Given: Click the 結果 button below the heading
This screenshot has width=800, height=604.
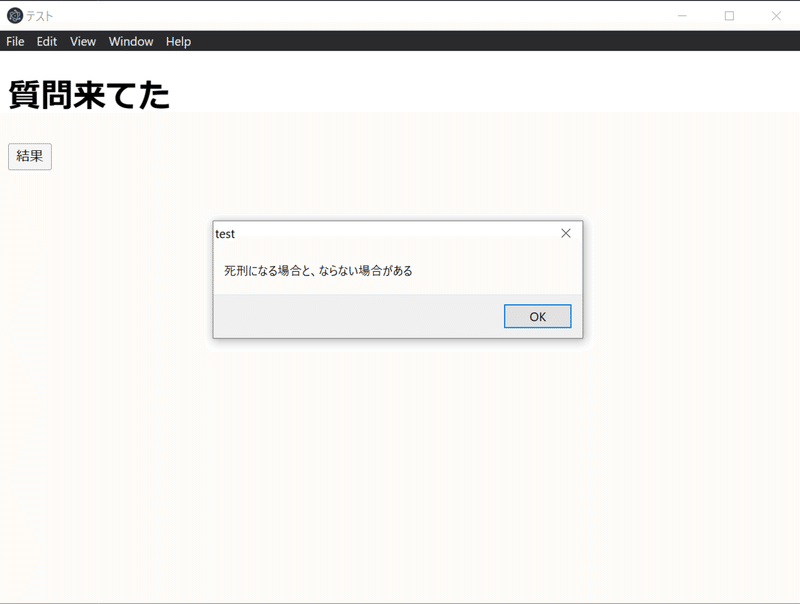Looking at the screenshot, I should pyautogui.click(x=29, y=157).
